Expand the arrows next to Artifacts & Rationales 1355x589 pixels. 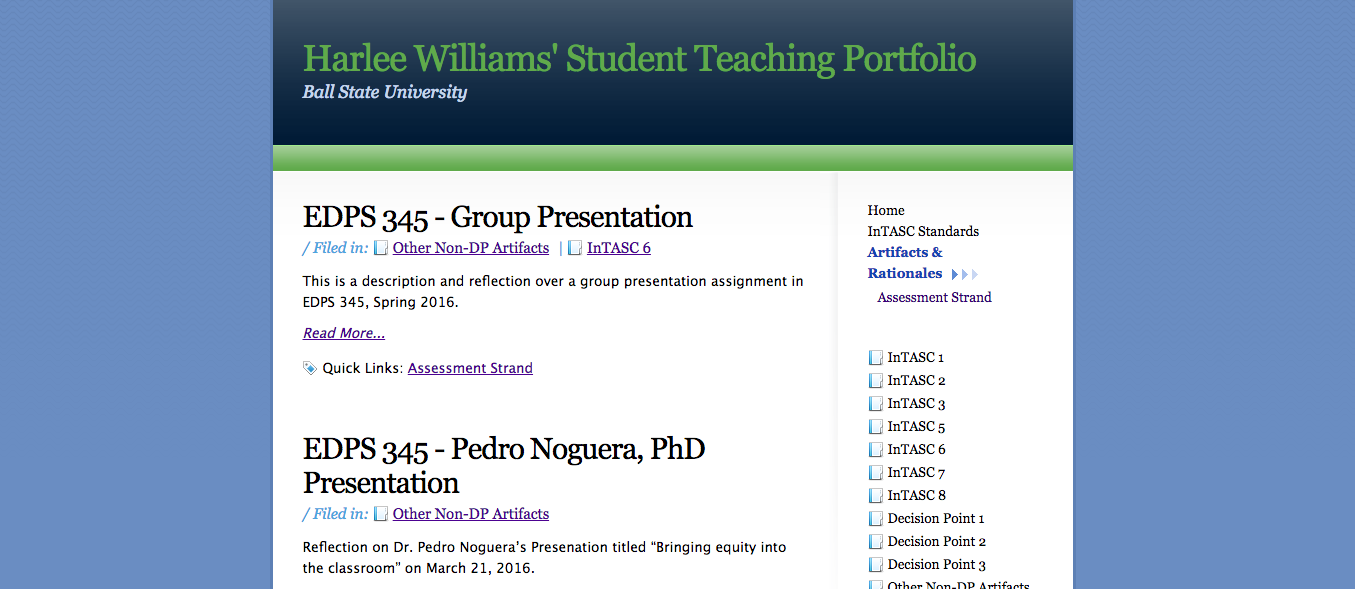[965, 274]
